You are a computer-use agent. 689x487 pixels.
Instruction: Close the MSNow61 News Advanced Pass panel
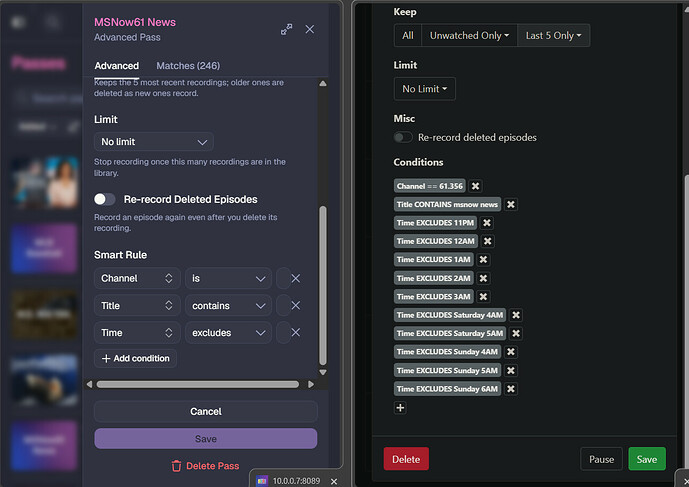(310, 29)
